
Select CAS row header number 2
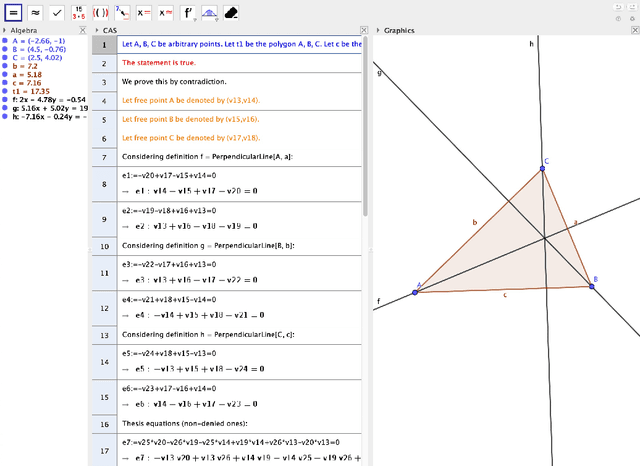pyautogui.click(x=104, y=63)
